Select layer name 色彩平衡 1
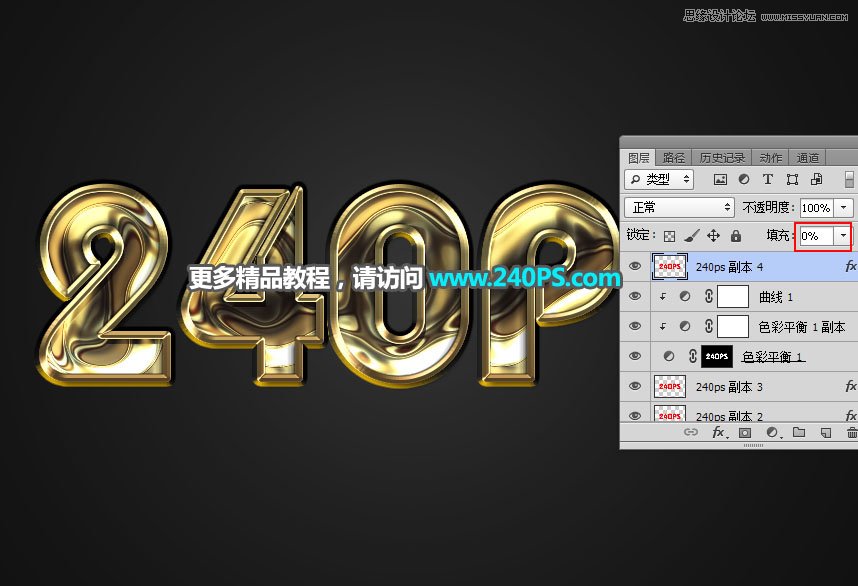The image size is (858, 586). point(772,357)
